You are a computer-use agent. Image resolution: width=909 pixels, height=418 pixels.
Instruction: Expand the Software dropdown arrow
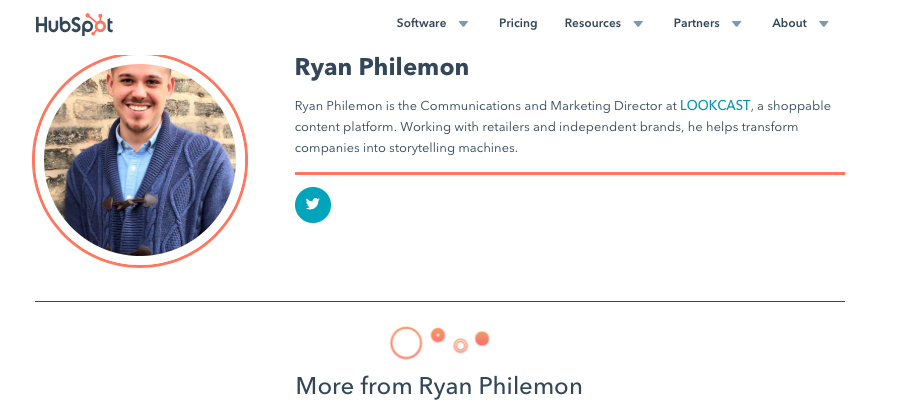(x=463, y=24)
